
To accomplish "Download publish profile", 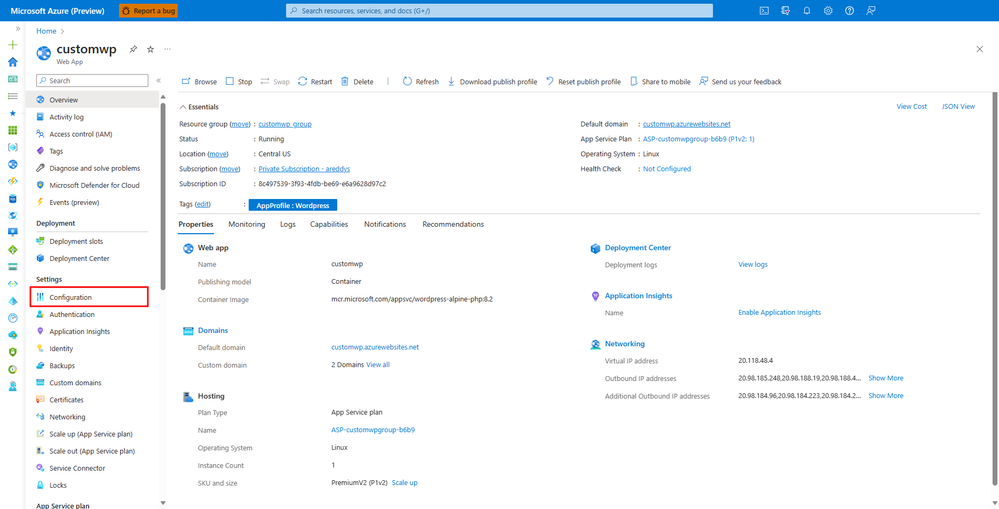I will click(x=492, y=82).
